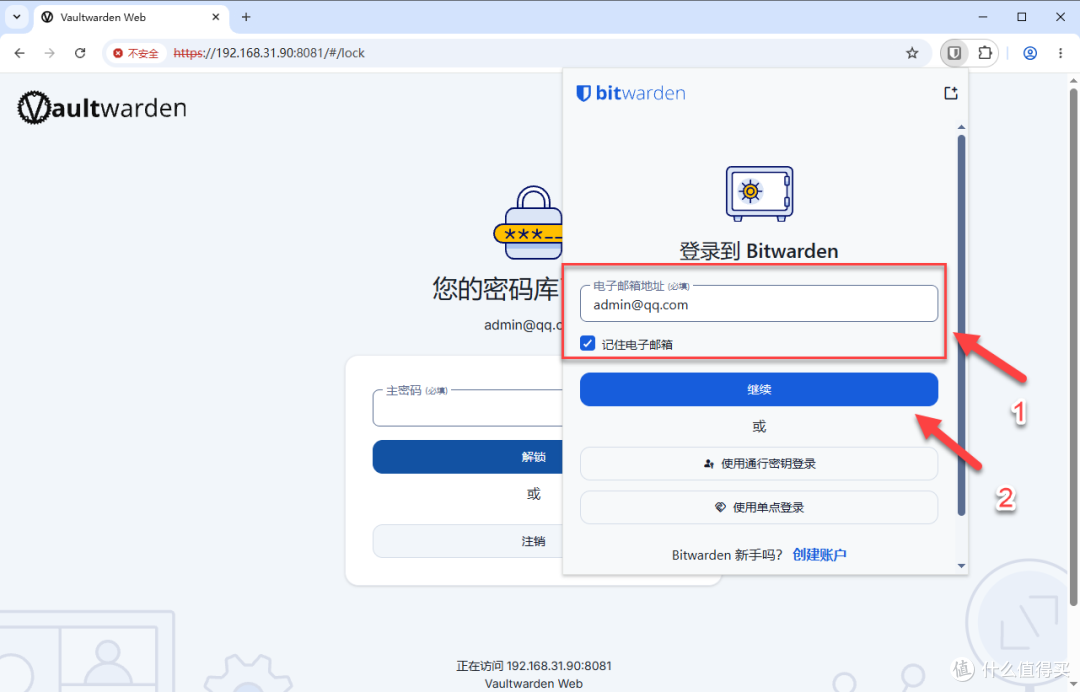
Task: Go forward to next page
Action: click(x=50, y=53)
